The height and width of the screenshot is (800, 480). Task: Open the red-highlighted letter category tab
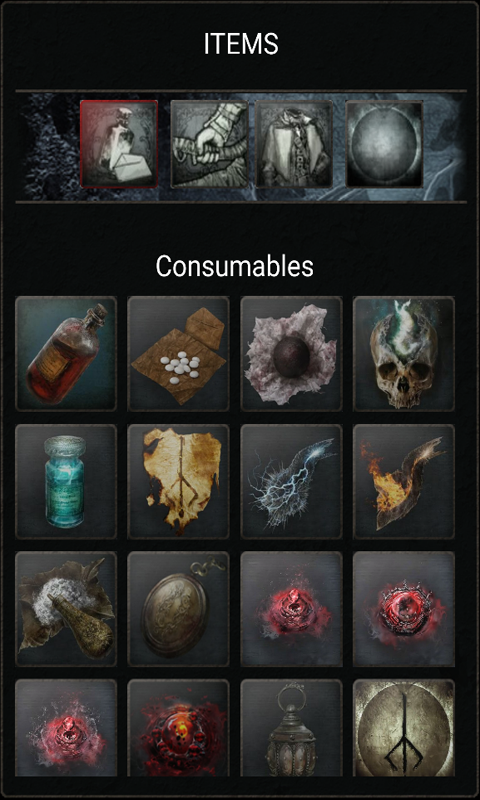pyautogui.click(x=119, y=144)
